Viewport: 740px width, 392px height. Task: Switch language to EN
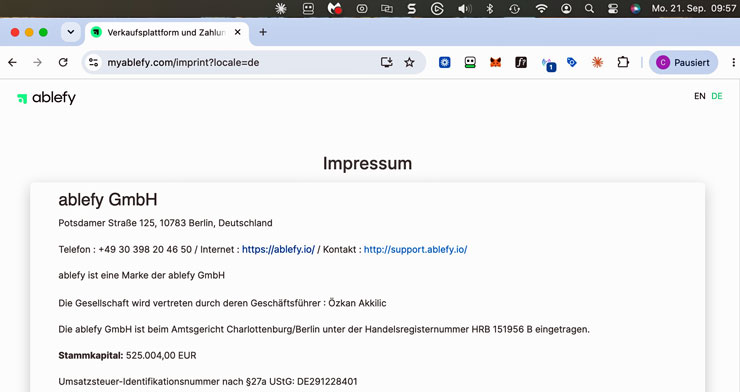coord(699,96)
